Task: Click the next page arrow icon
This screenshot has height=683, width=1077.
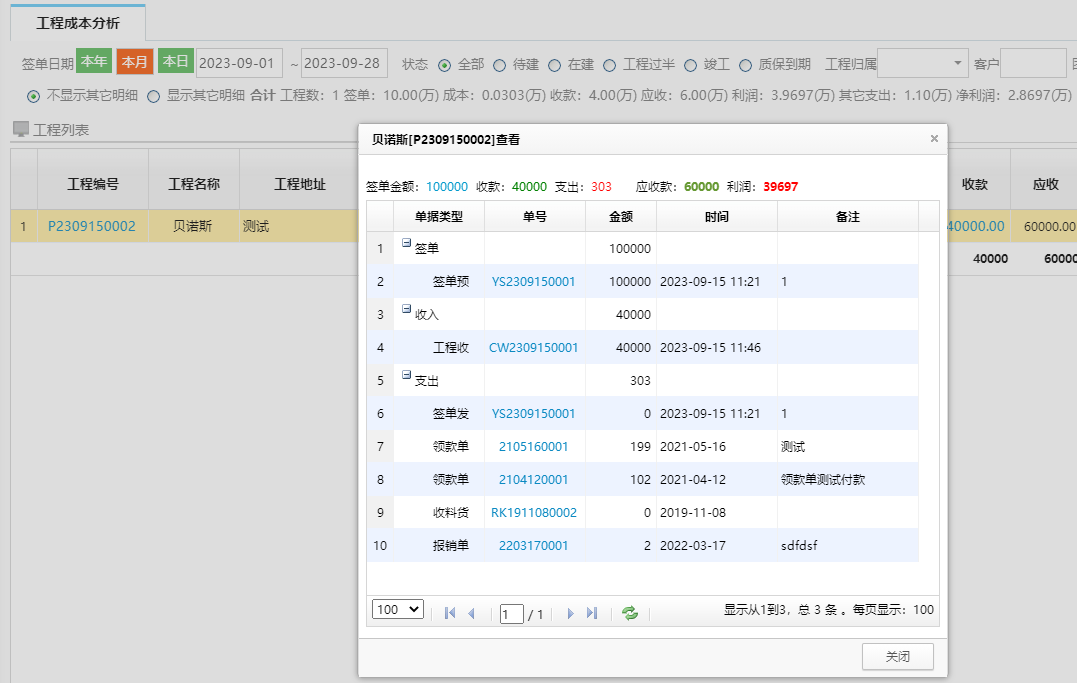Action: click(570, 612)
